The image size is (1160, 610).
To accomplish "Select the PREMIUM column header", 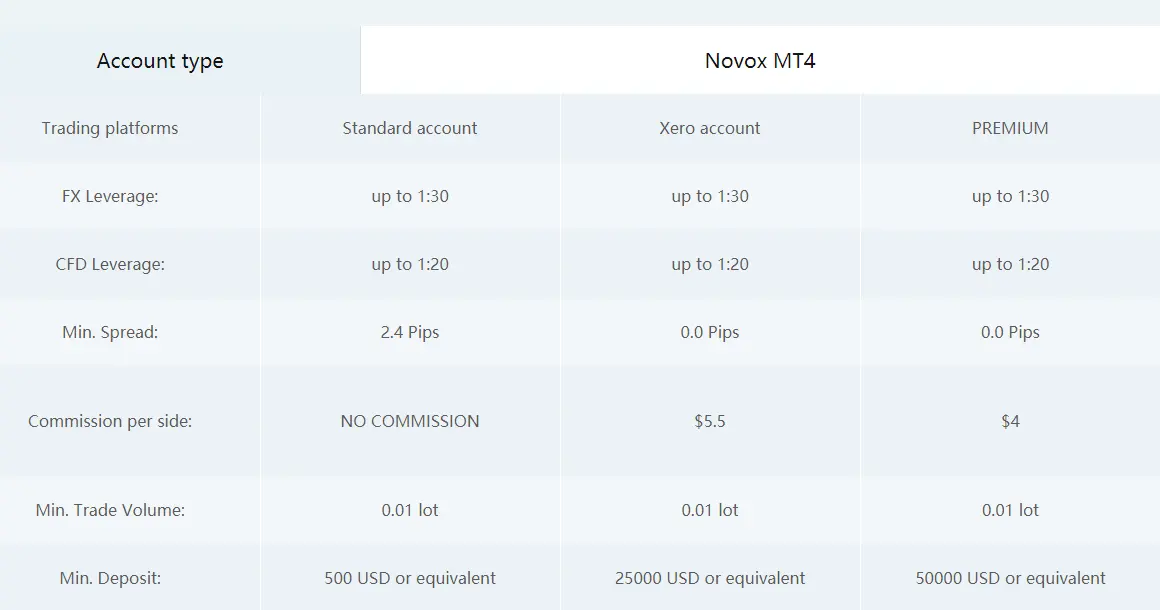I will (x=1010, y=128).
